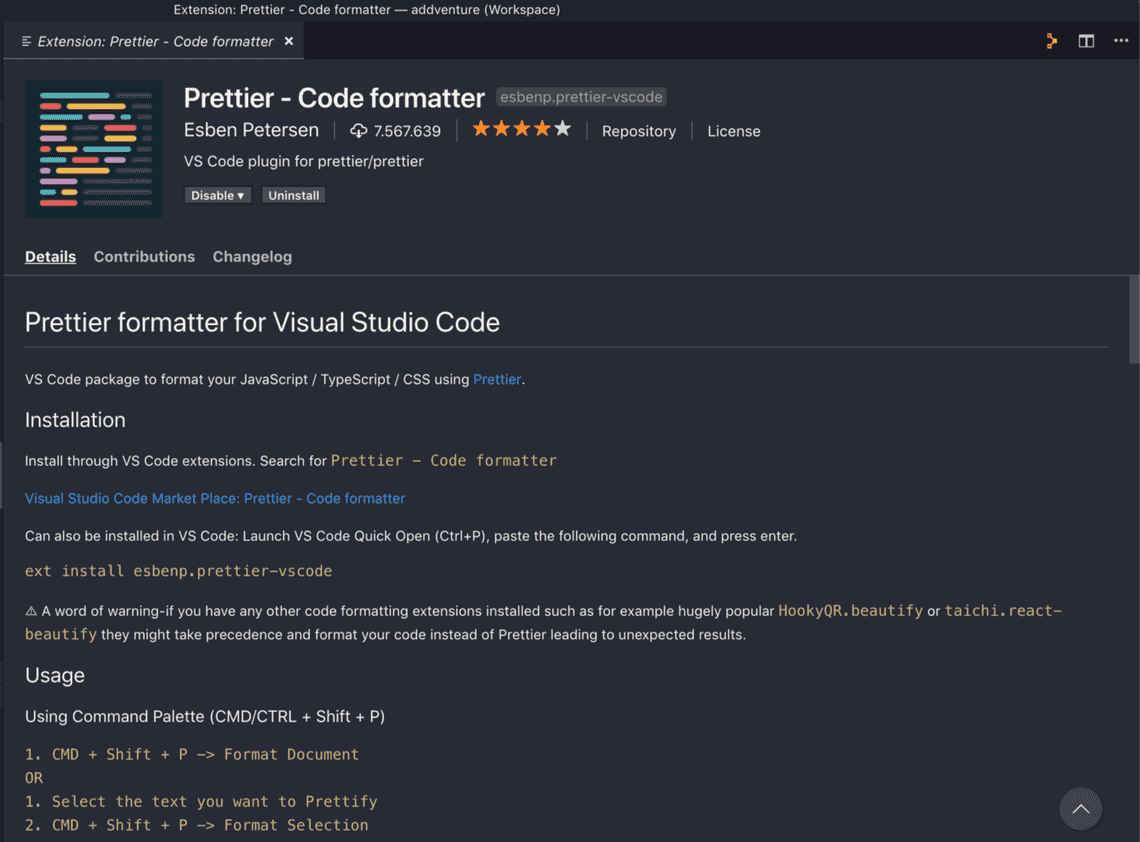Click the Uninstall button
The image size is (1140, 842).
pos(294,195)
